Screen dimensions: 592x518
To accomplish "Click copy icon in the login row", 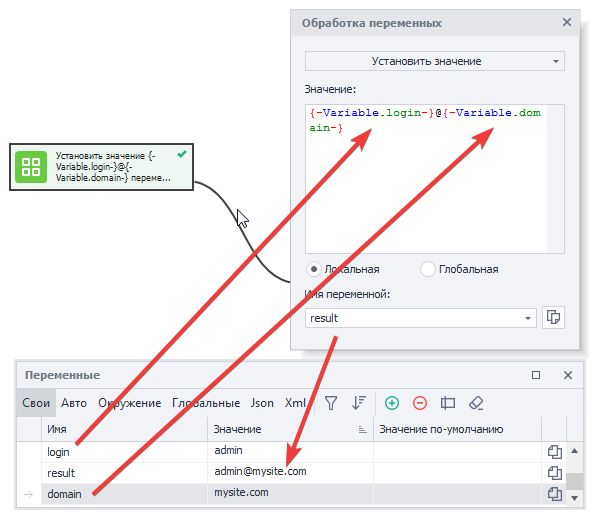I will (x=555, y=452).
